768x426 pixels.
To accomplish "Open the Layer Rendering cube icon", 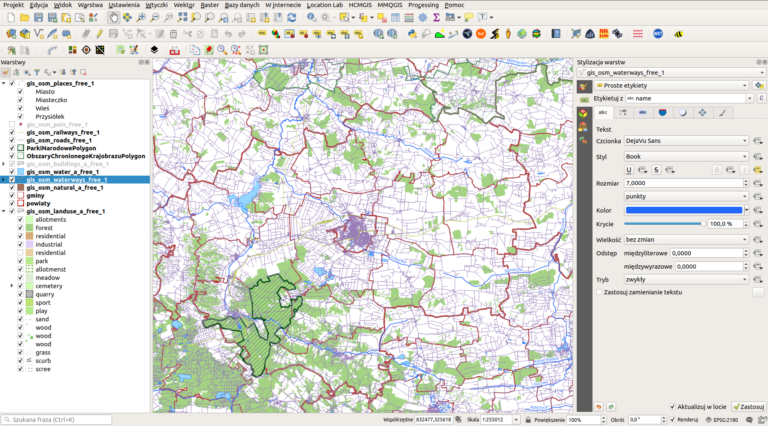I will [583, 113].
